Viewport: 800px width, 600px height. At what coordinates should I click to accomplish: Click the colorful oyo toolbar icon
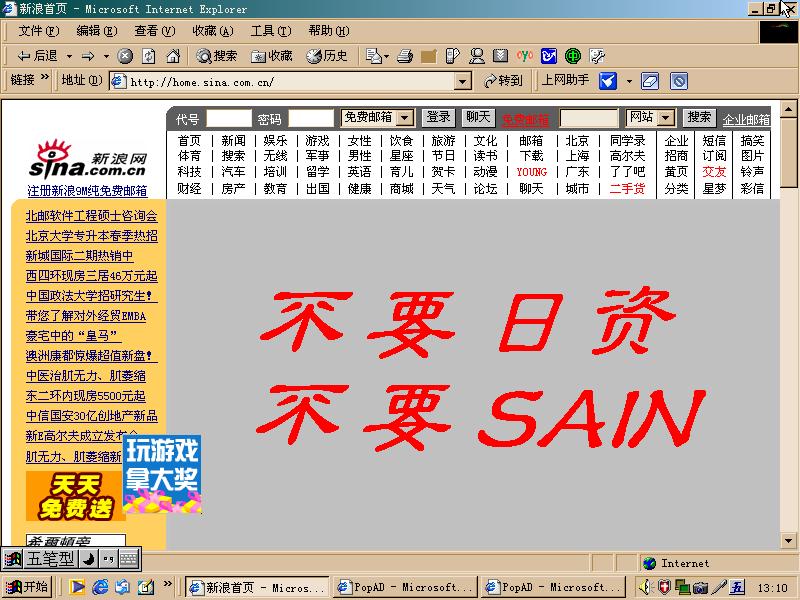(524, 55)
